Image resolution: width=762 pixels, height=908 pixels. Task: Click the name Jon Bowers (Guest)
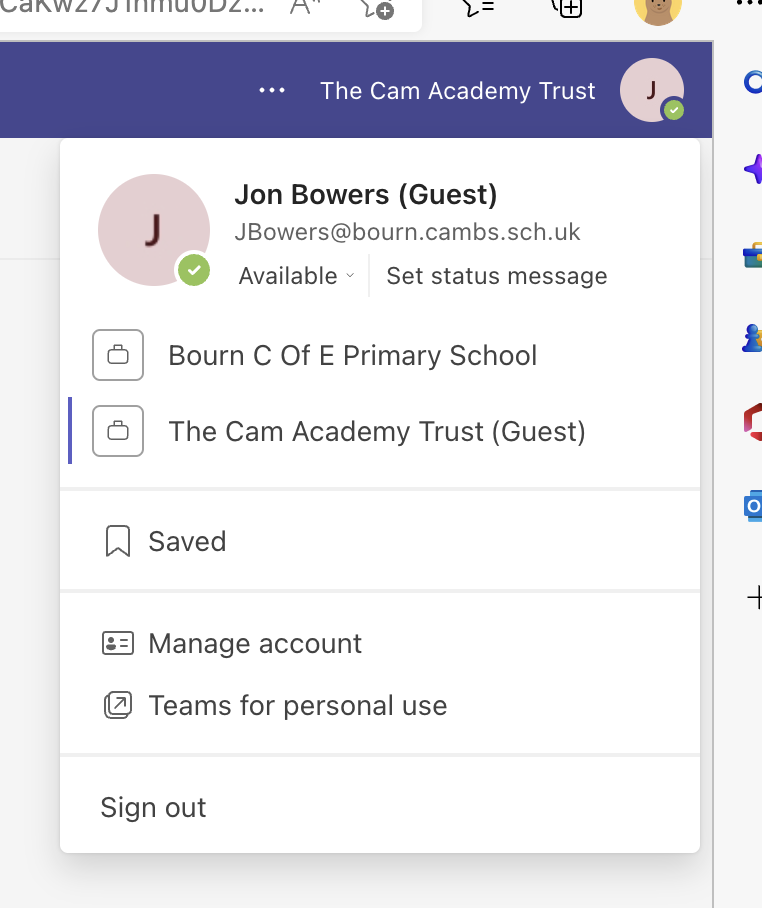[x=366, y=195]
